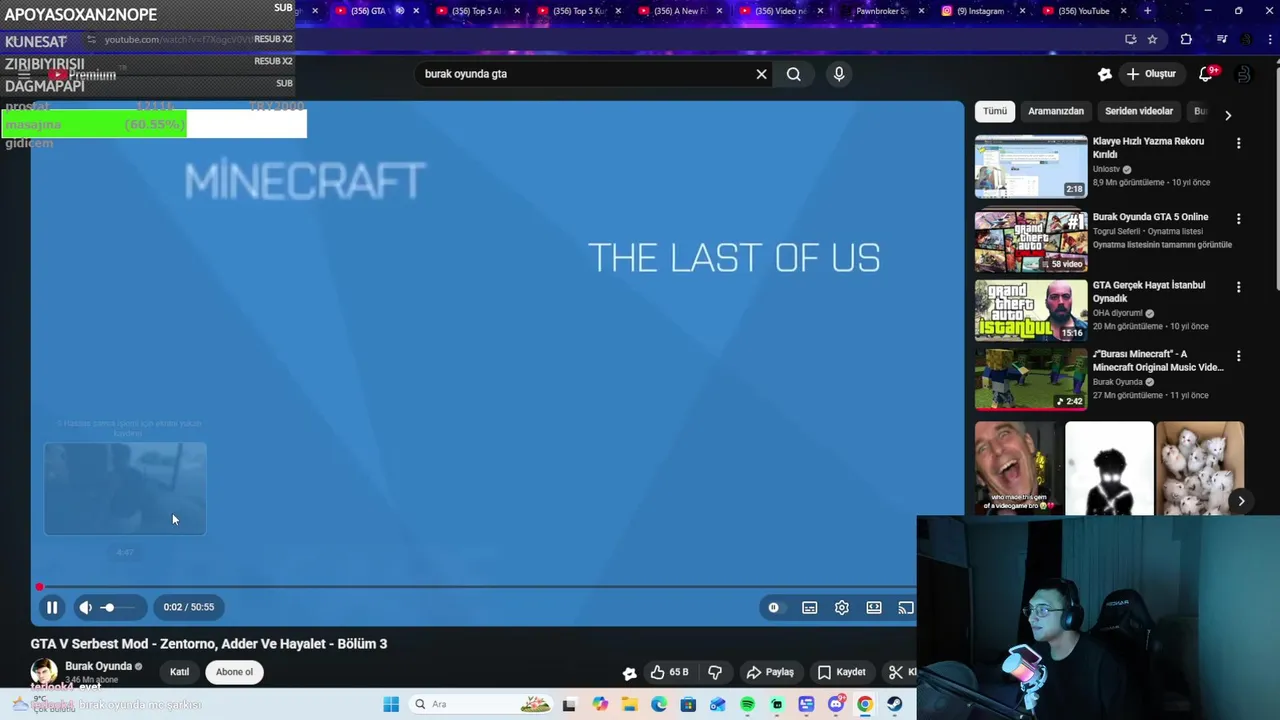The width and height of the screenshot is (1280, 720).
Task: Open the account avatar menu
Action: [x=1244, y=74]
